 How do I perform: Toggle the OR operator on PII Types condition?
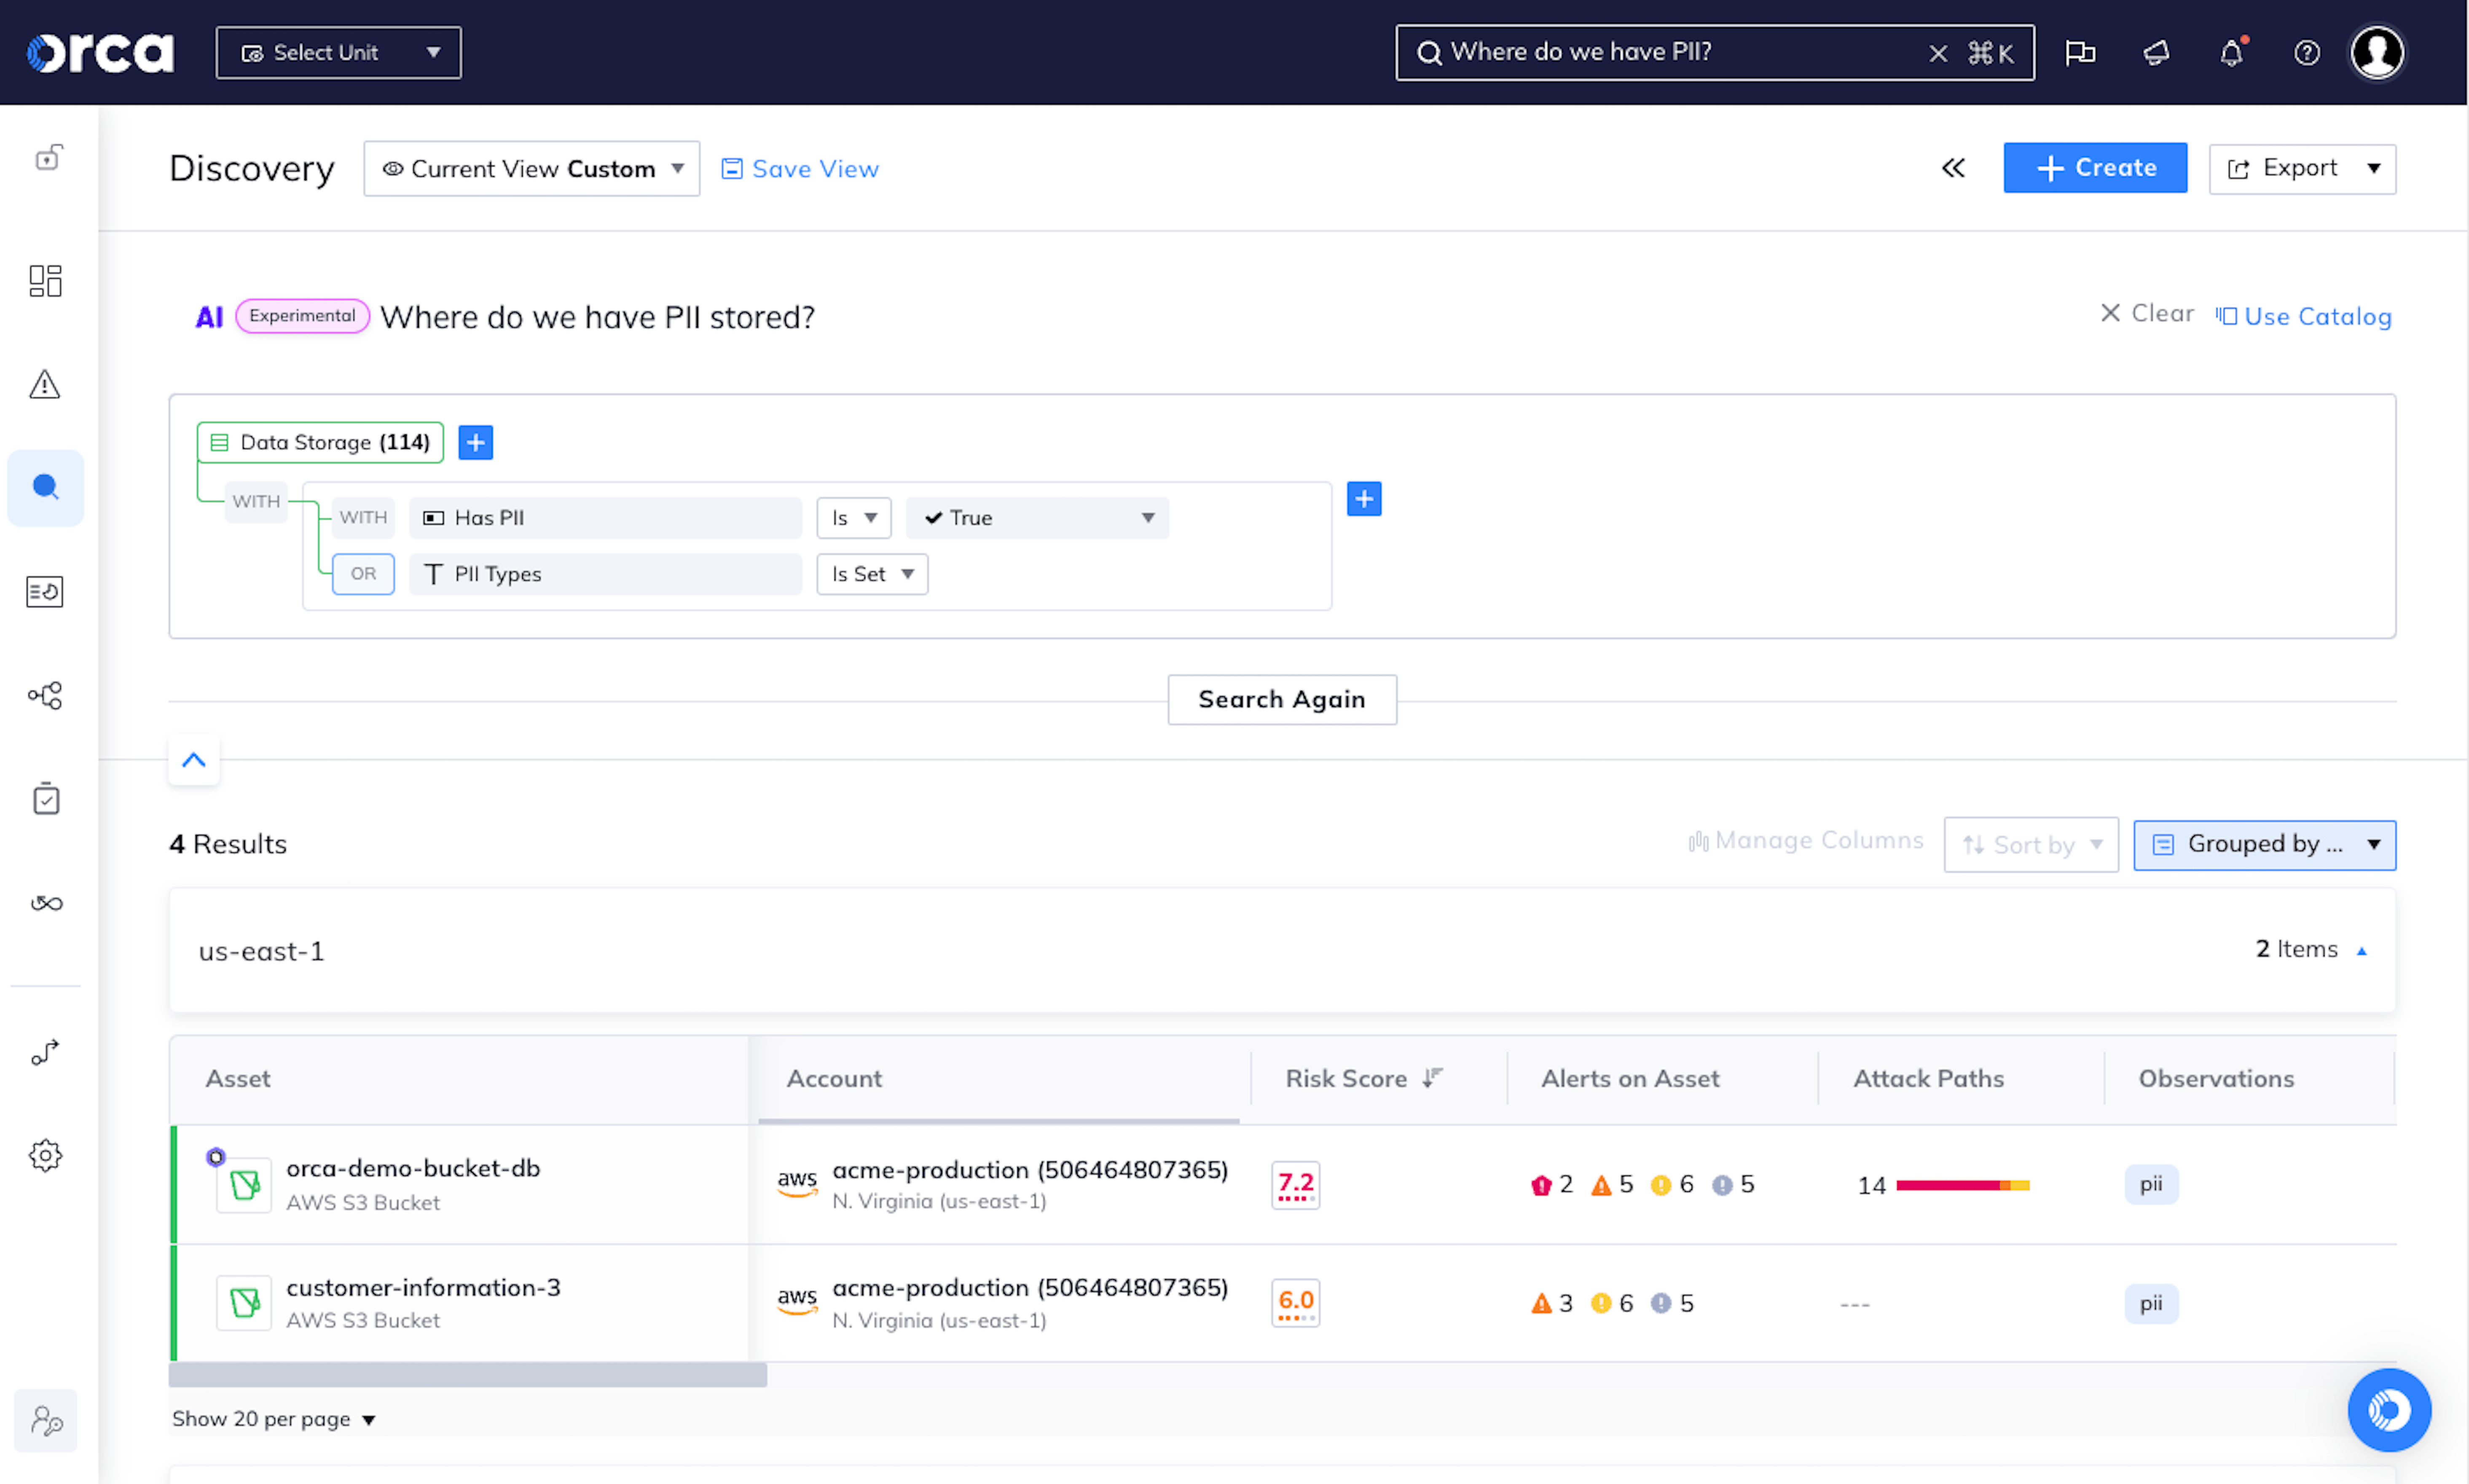pos(362,574)
